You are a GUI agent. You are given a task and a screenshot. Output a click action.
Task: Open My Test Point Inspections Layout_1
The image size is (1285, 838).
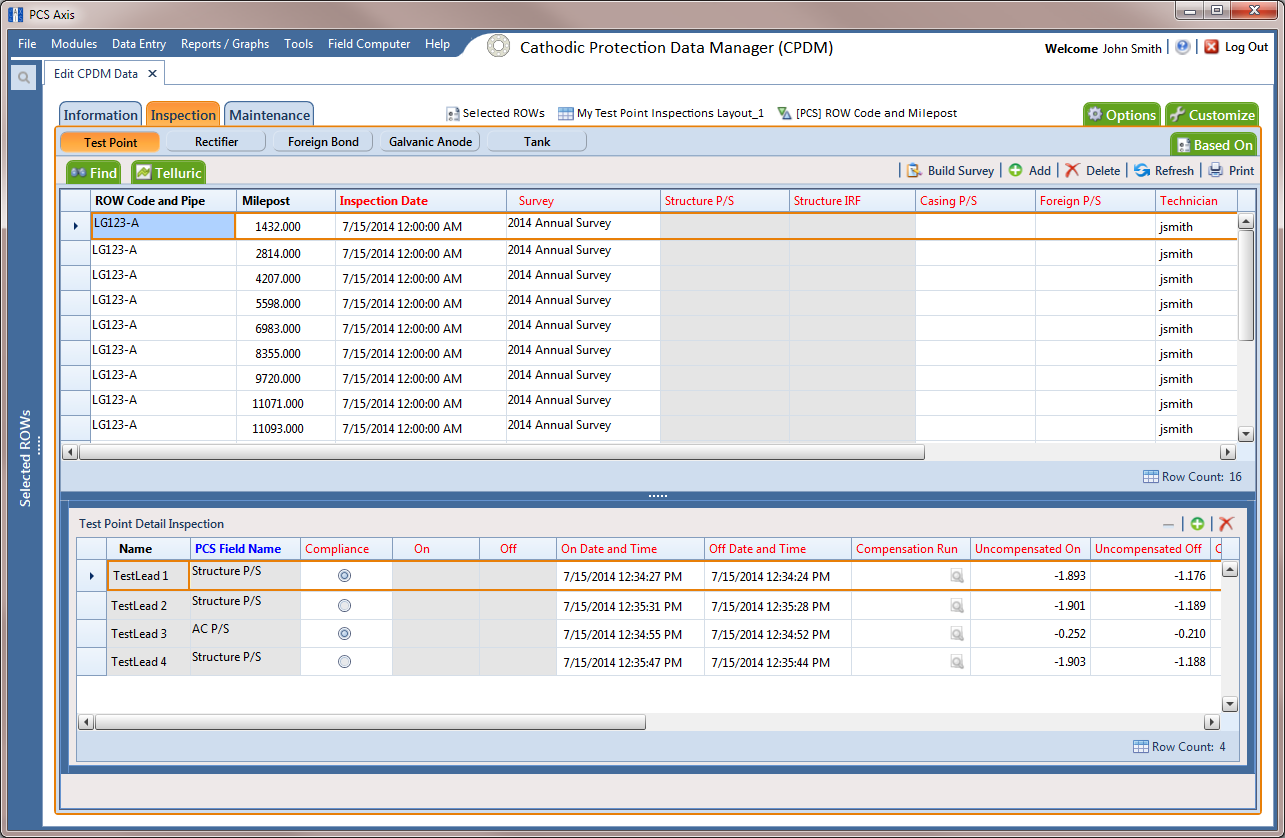pos(661,114)
